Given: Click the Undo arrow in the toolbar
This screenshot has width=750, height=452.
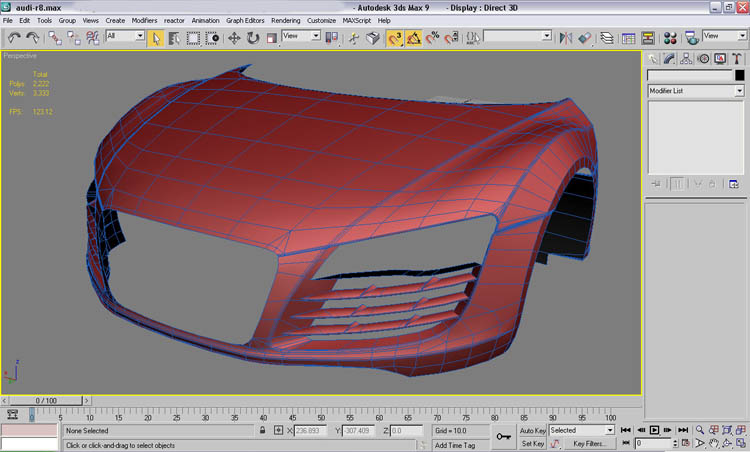Looking at the screenshot, I should click(x=14, y=38).
